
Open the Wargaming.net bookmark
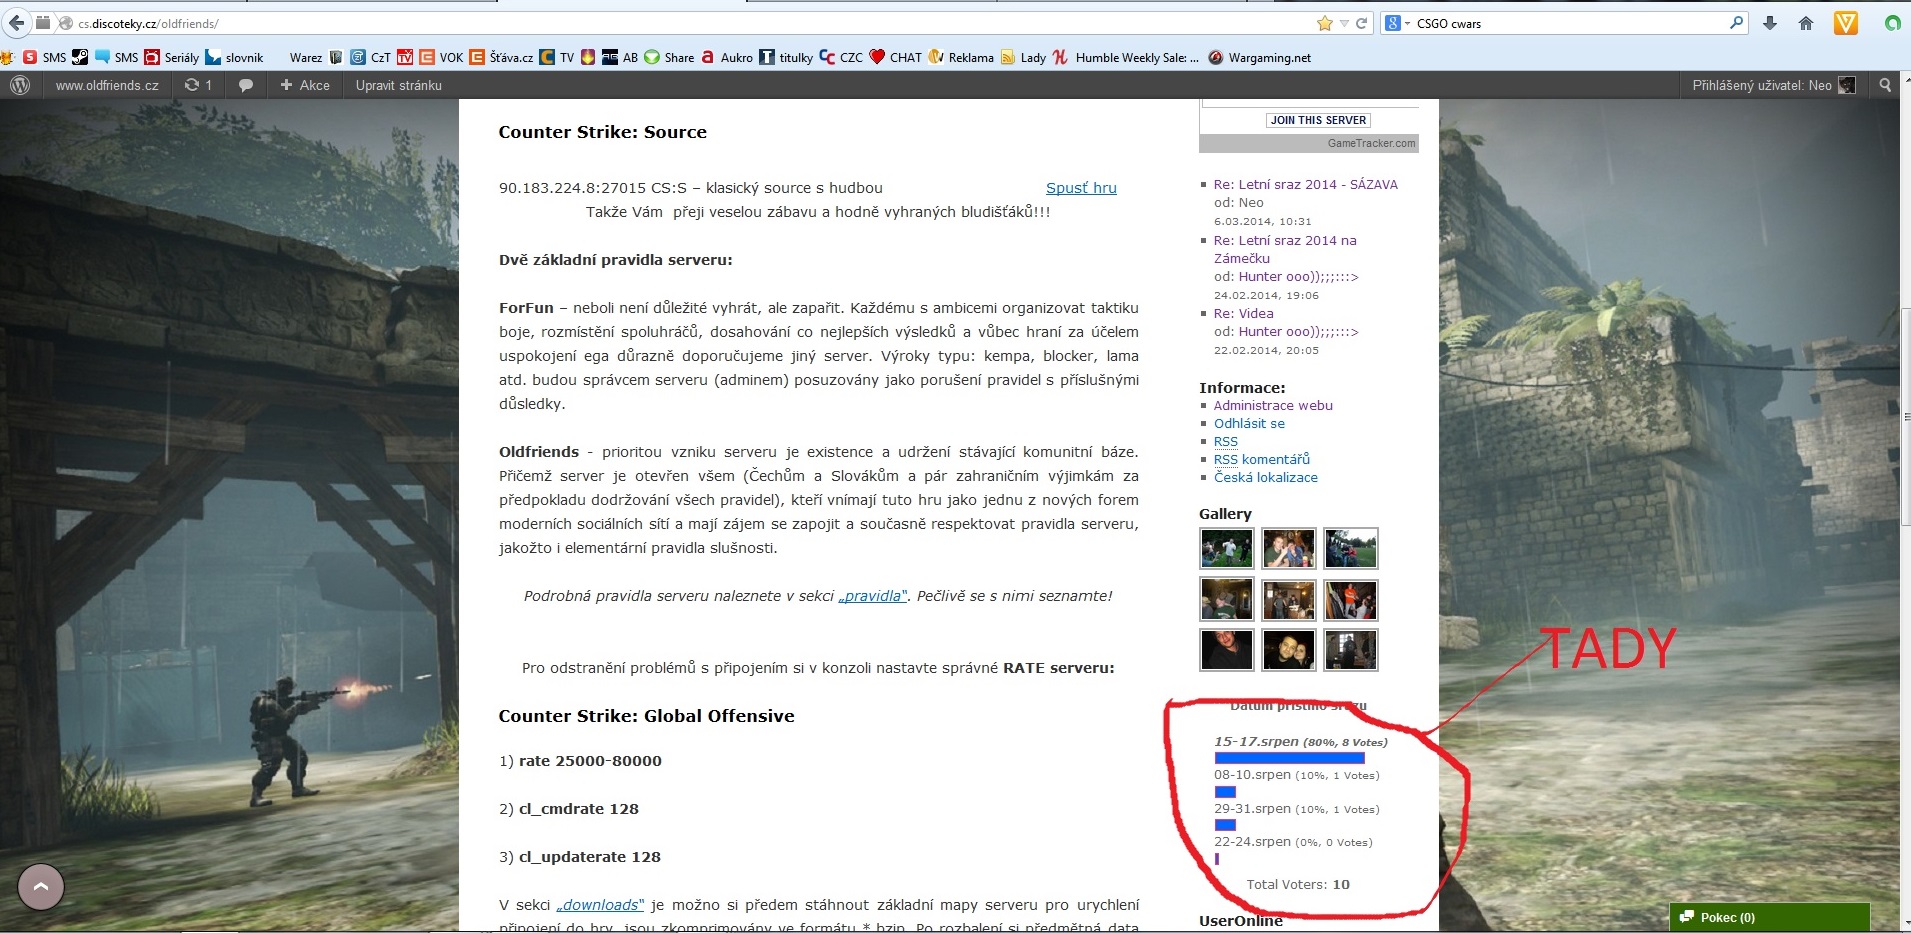1260,57
